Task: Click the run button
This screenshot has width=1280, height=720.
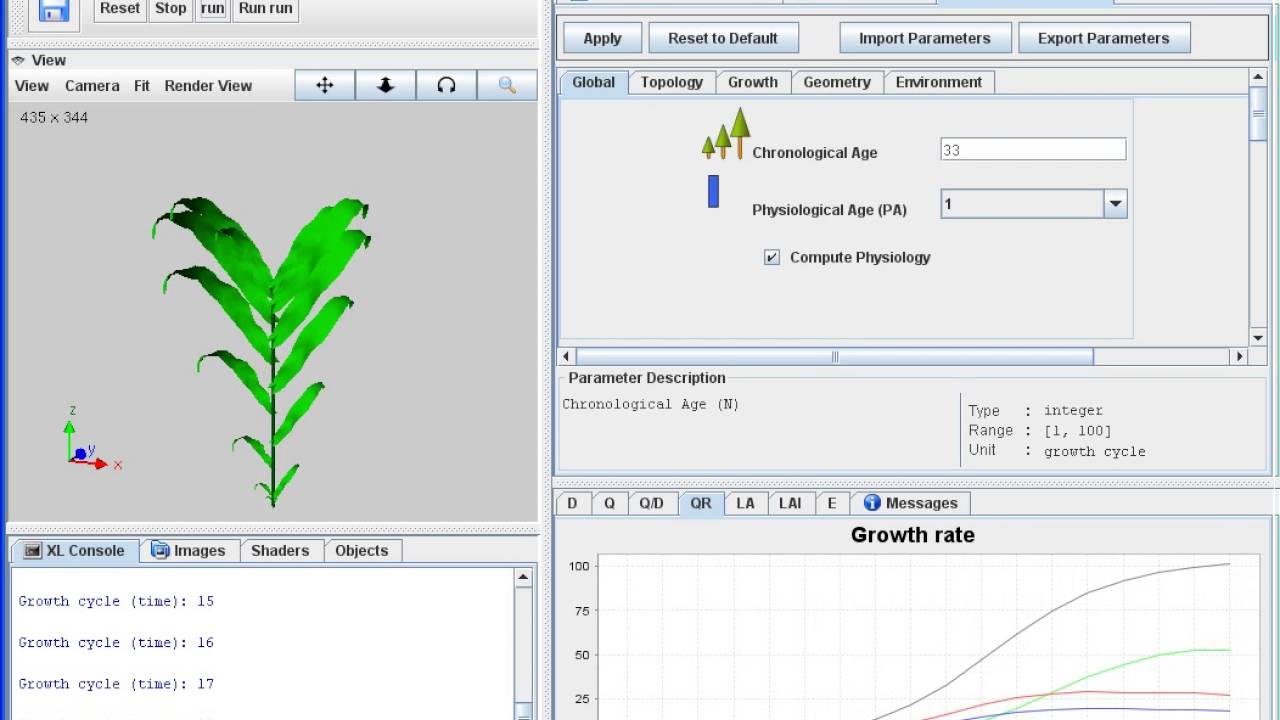Action: [x=212, y=9]
